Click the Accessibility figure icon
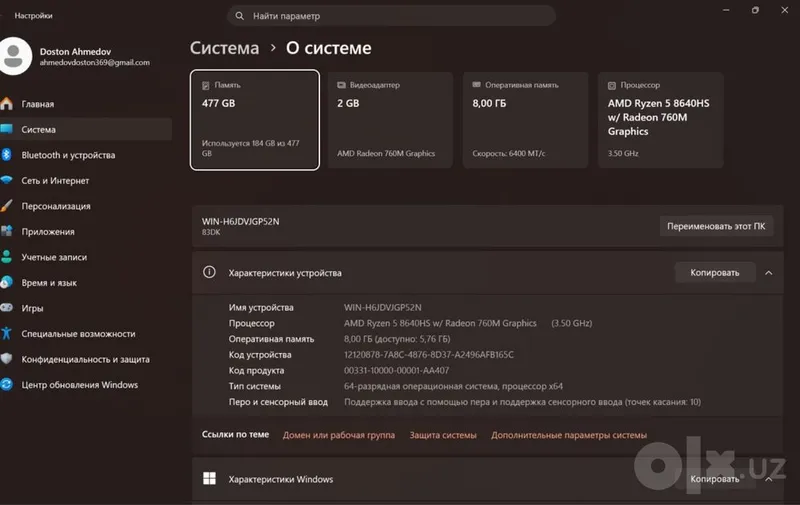The image size is (800, 505). click(7, 333)
